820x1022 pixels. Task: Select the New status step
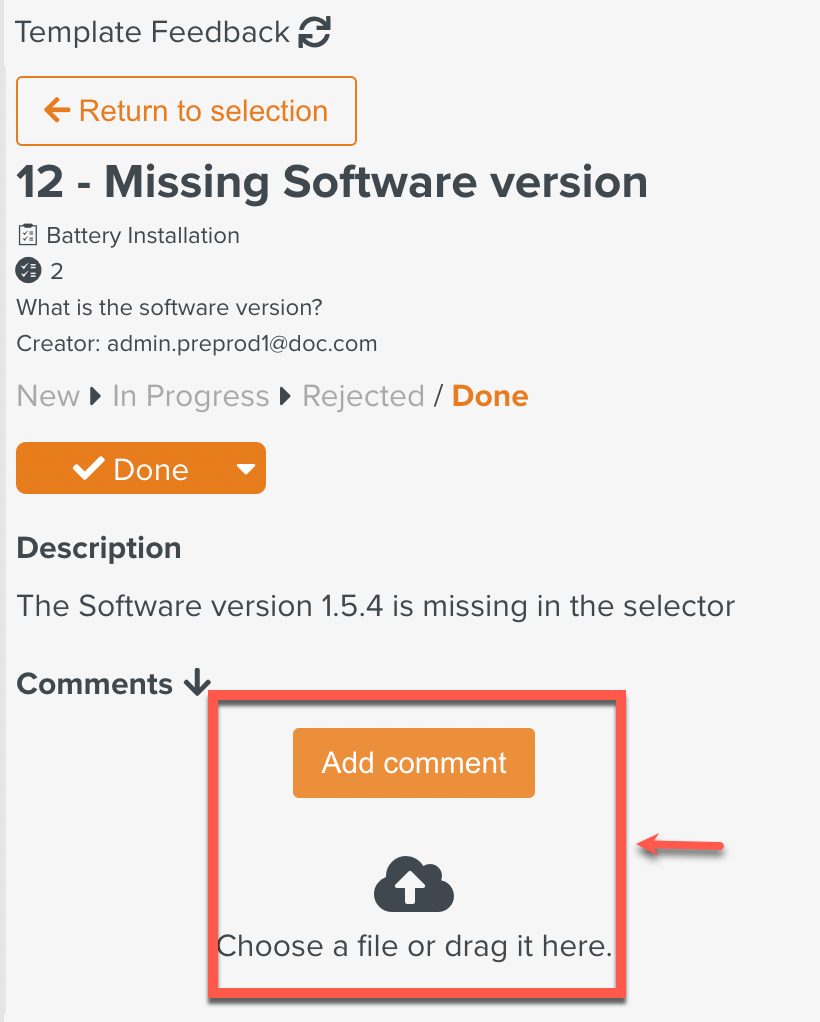pos(48,396)
